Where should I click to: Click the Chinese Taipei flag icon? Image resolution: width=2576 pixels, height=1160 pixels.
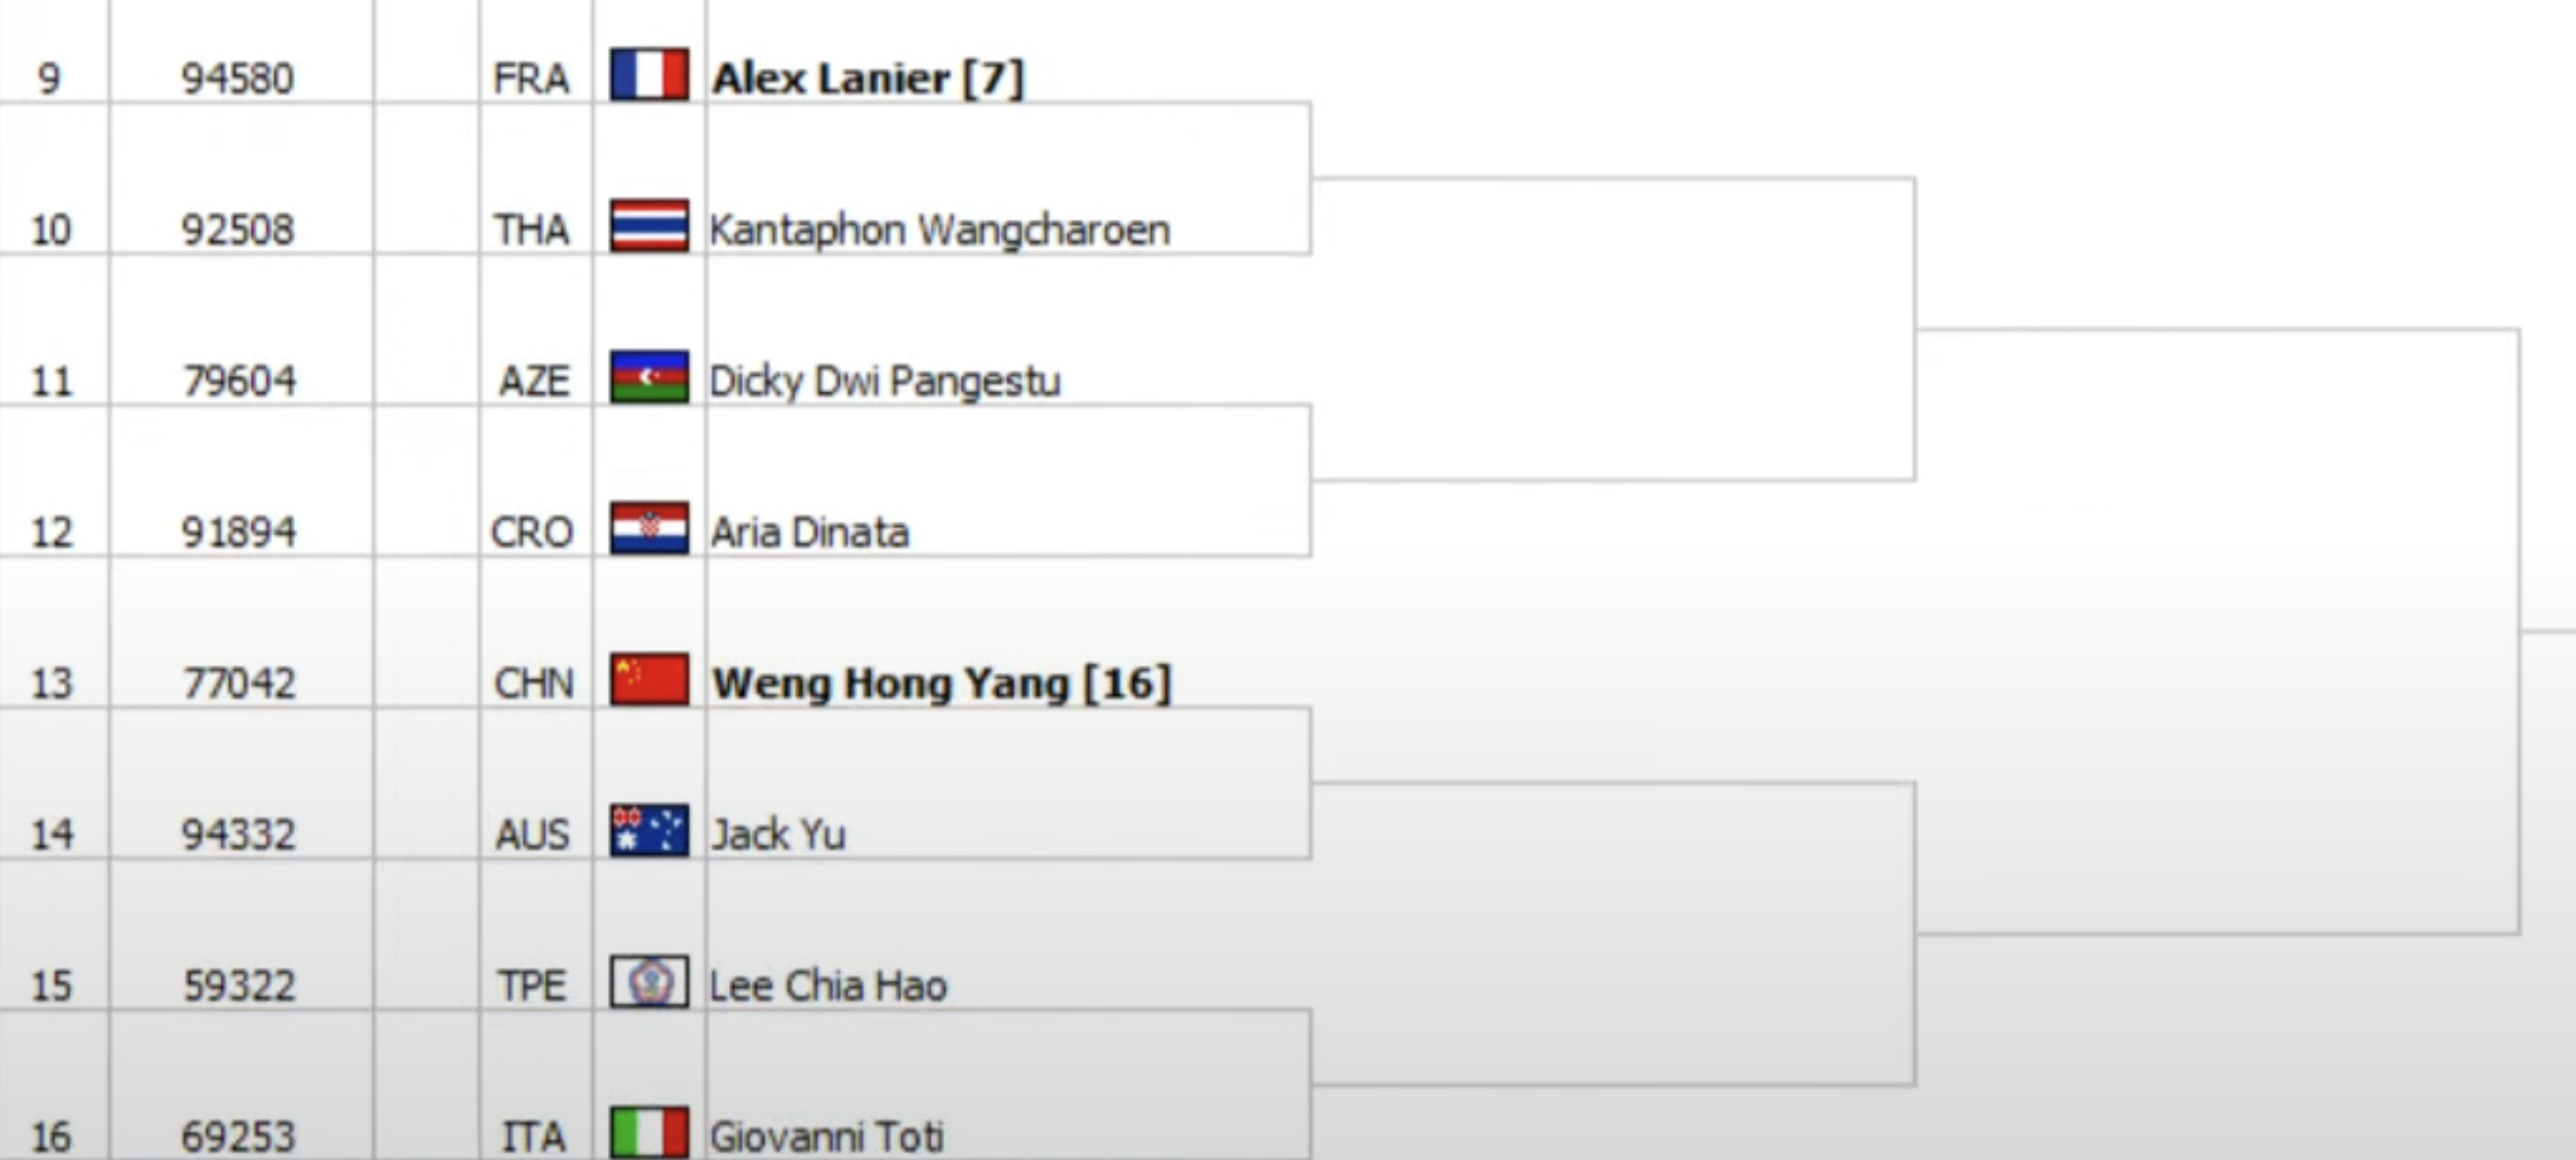(x=649, y=981)
